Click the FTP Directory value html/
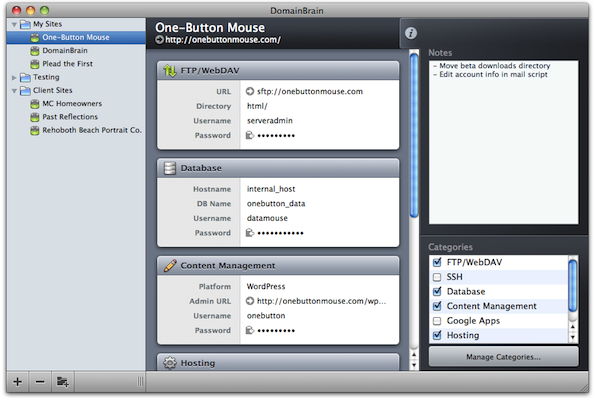 (x=257, y=106)
